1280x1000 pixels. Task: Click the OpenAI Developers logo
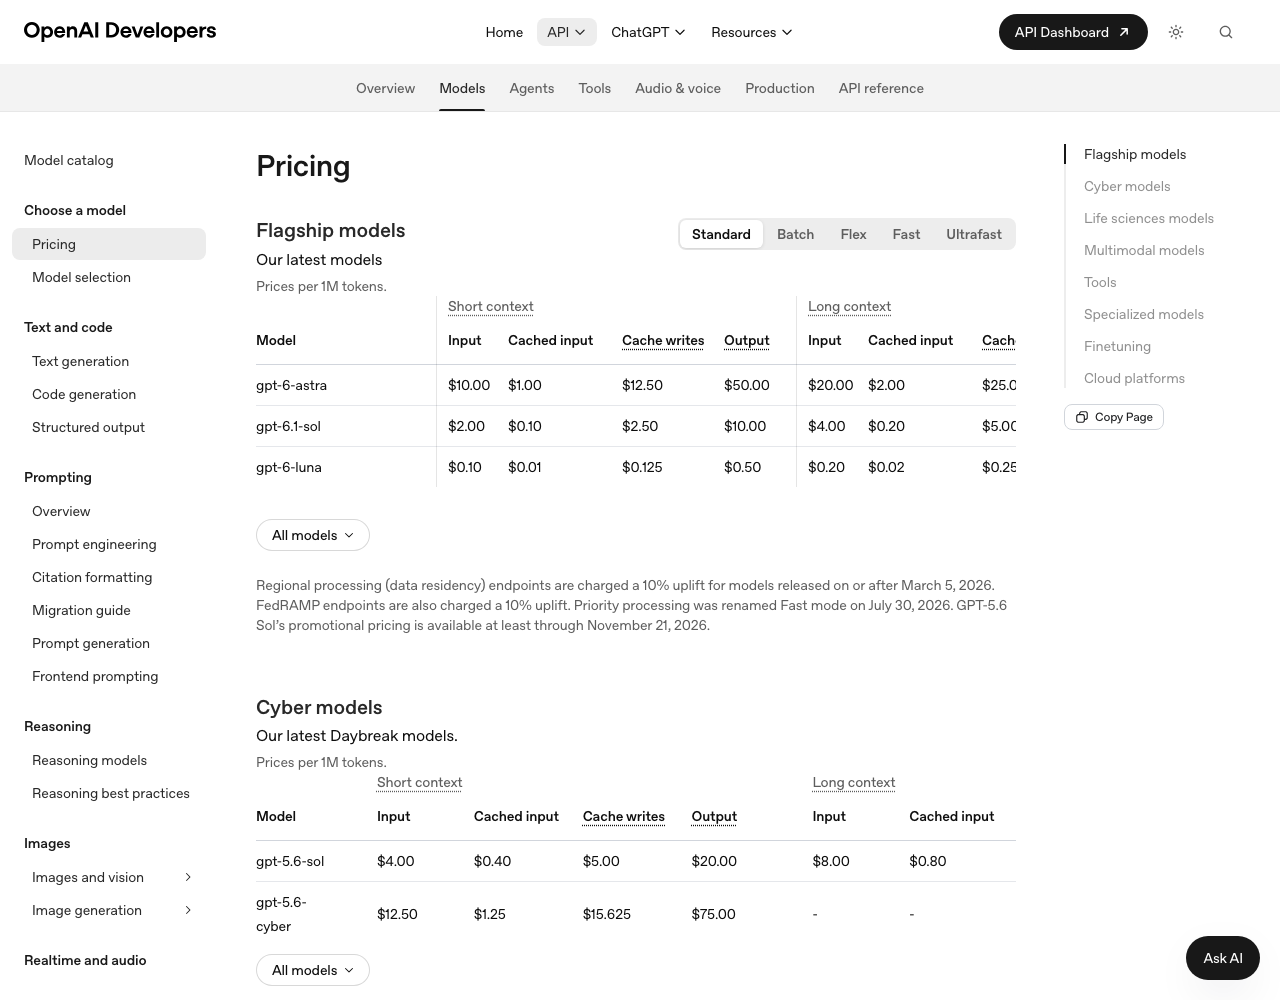pyautogui.click(x=120, y=31)
